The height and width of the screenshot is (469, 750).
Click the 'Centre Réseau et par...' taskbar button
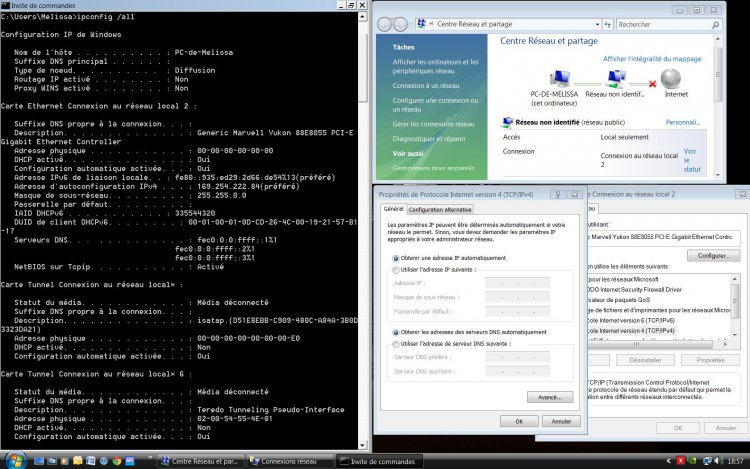[x=200, y=461]
